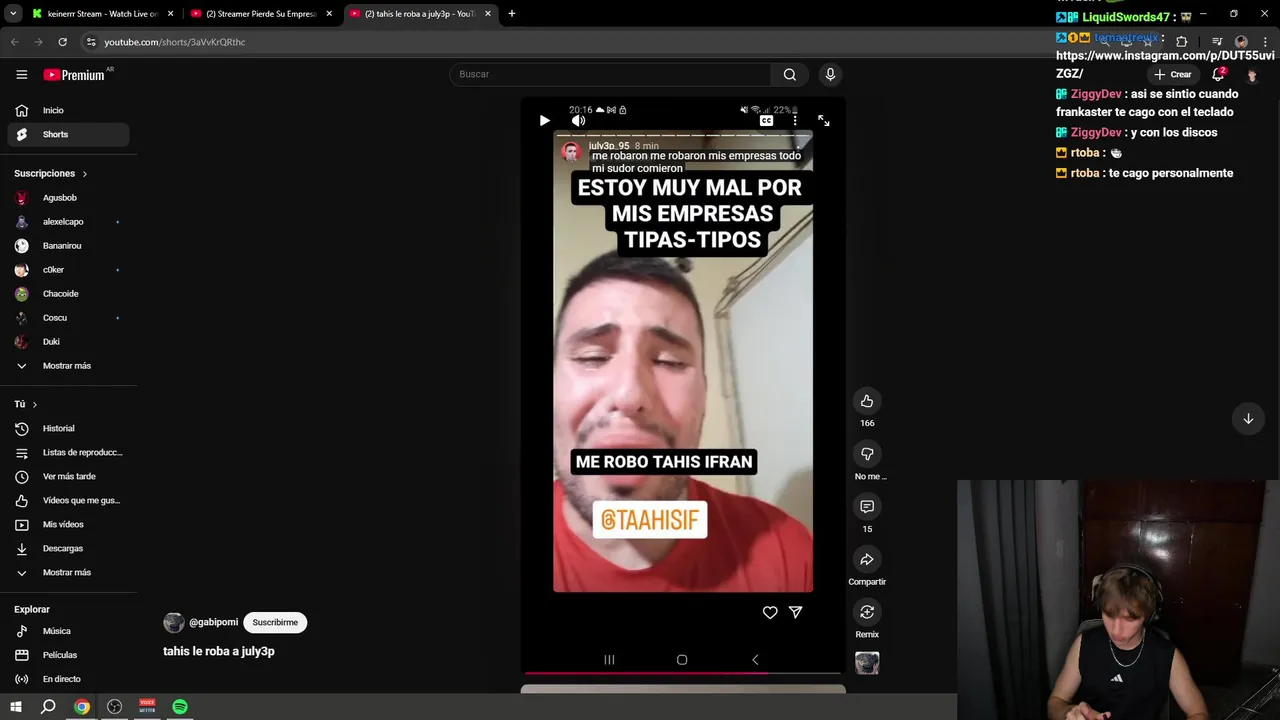The image size is (1280, 720).
Task: Open Vídeos que me gustan
Action: click(x=68, y=500)
